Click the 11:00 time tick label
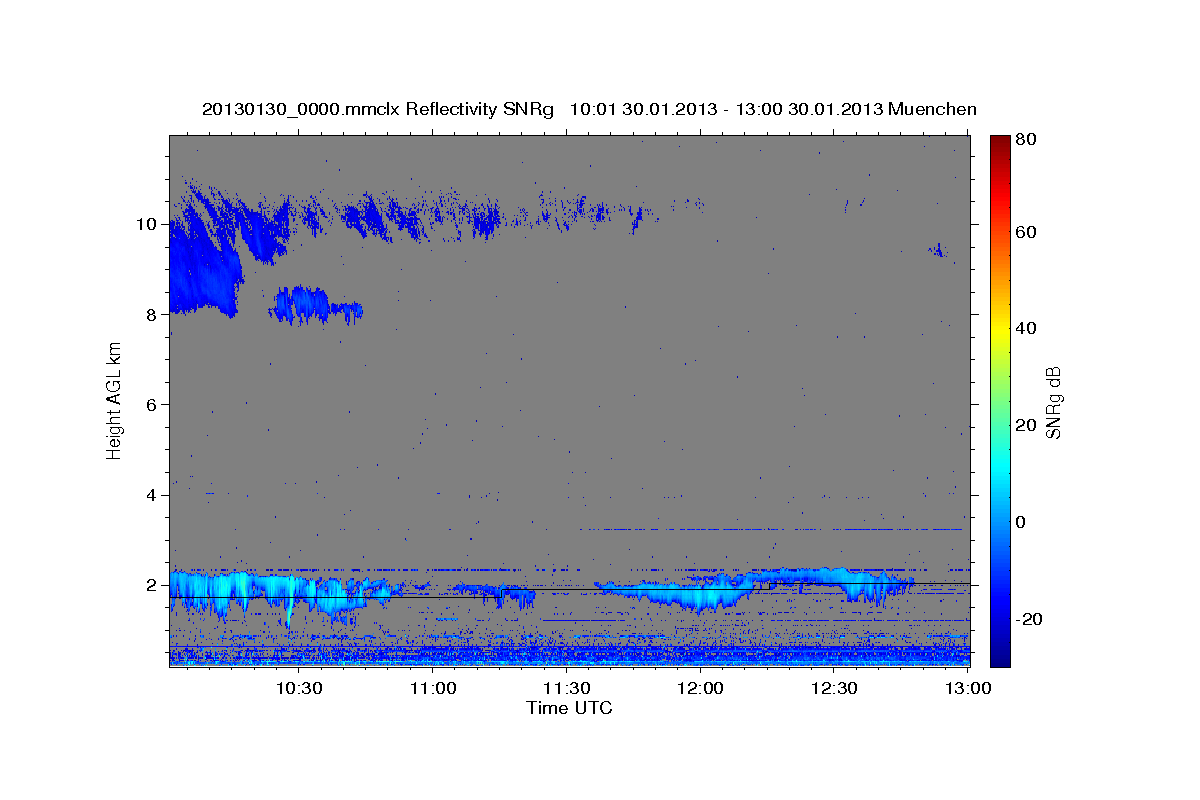 [x=432, y=688]
